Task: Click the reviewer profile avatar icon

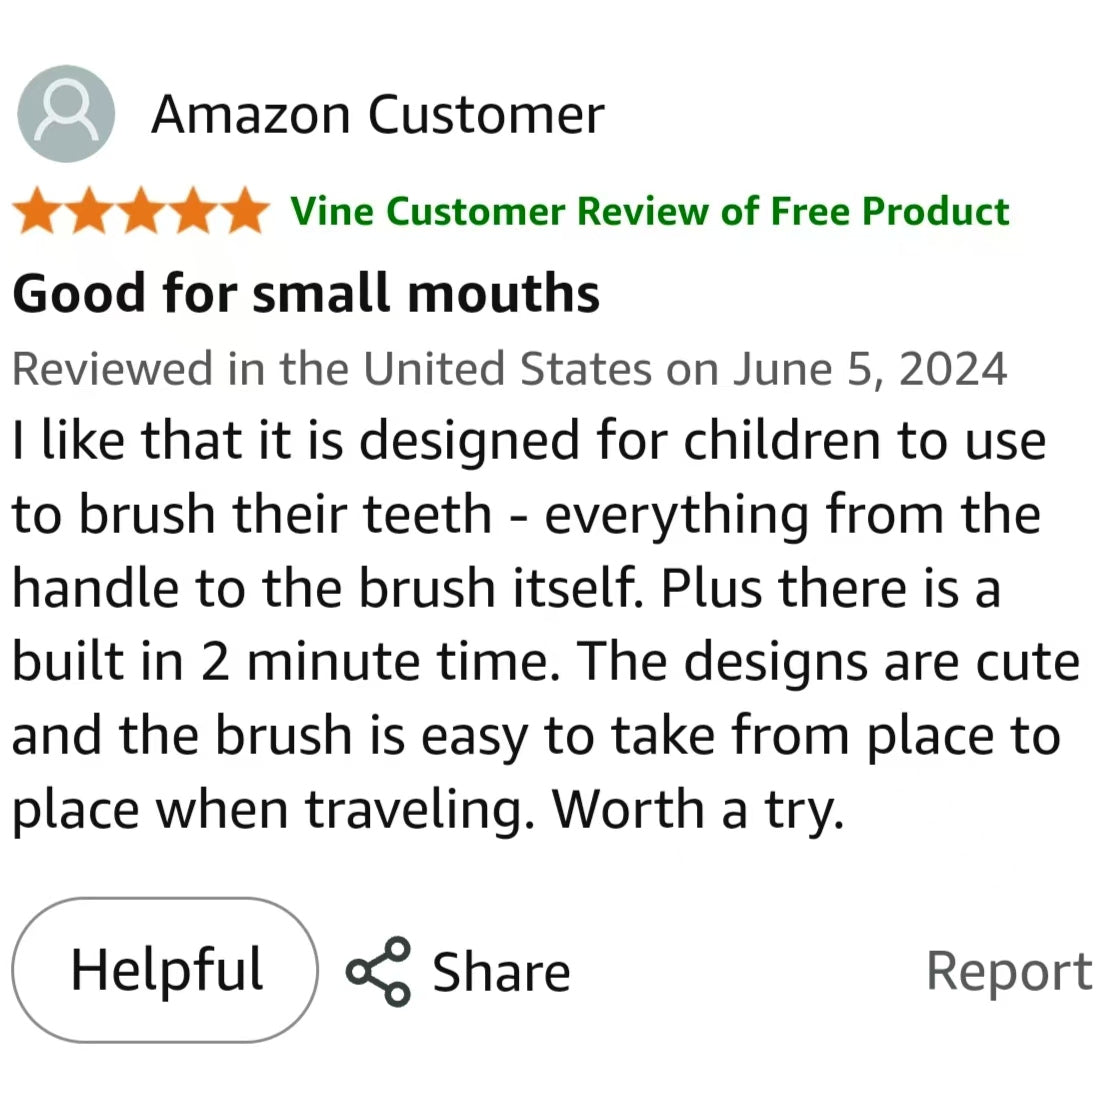Action: (66, 114)
